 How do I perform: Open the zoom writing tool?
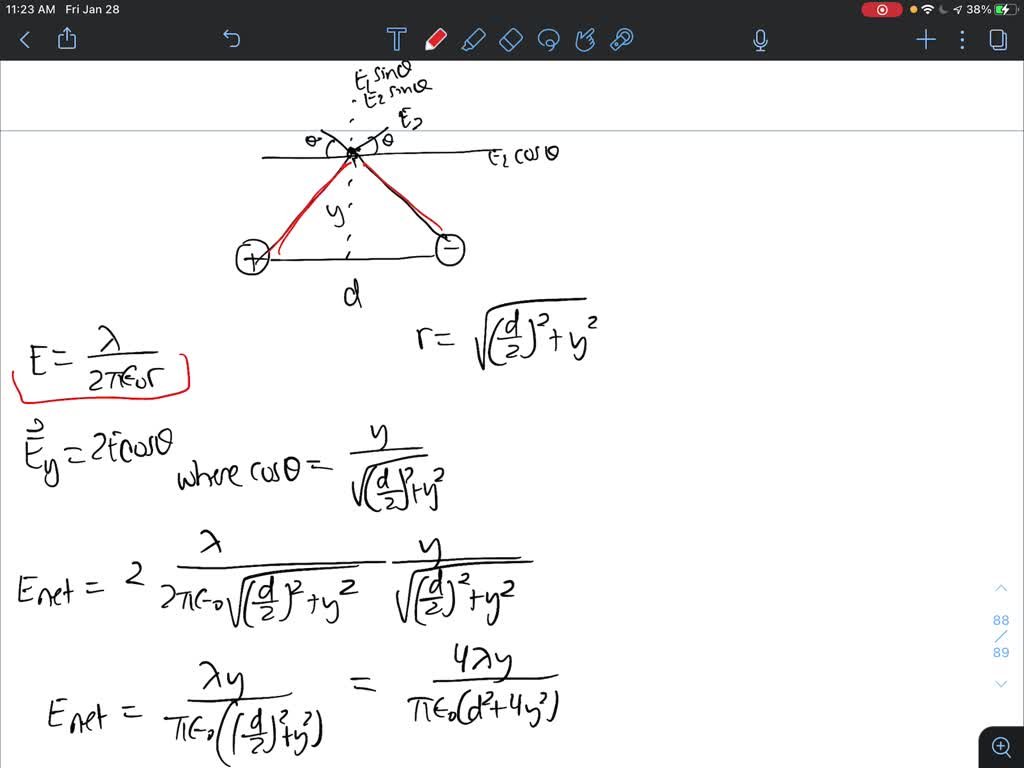tap(621, 39)
